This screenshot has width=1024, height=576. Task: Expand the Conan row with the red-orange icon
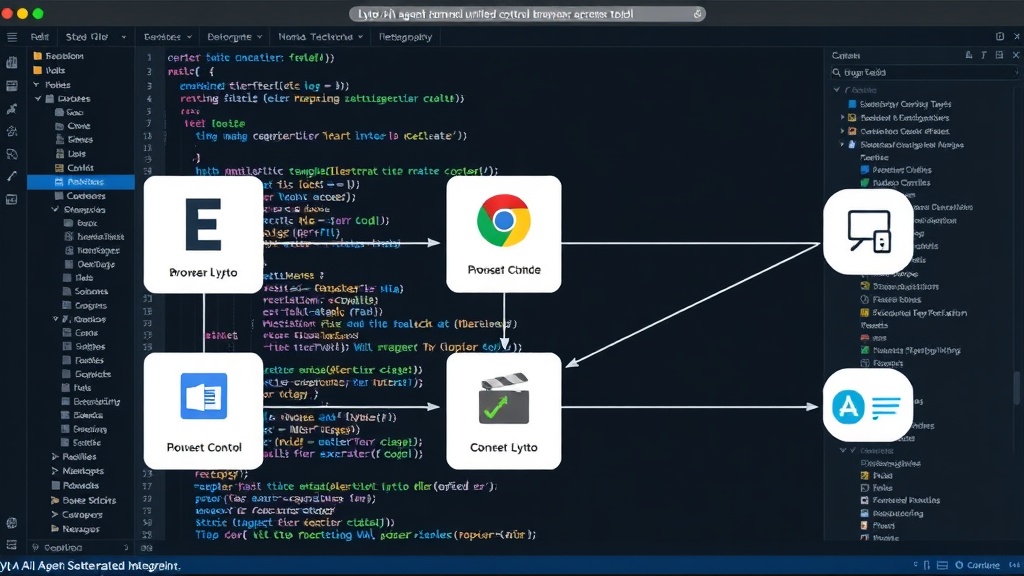point(842,131)
